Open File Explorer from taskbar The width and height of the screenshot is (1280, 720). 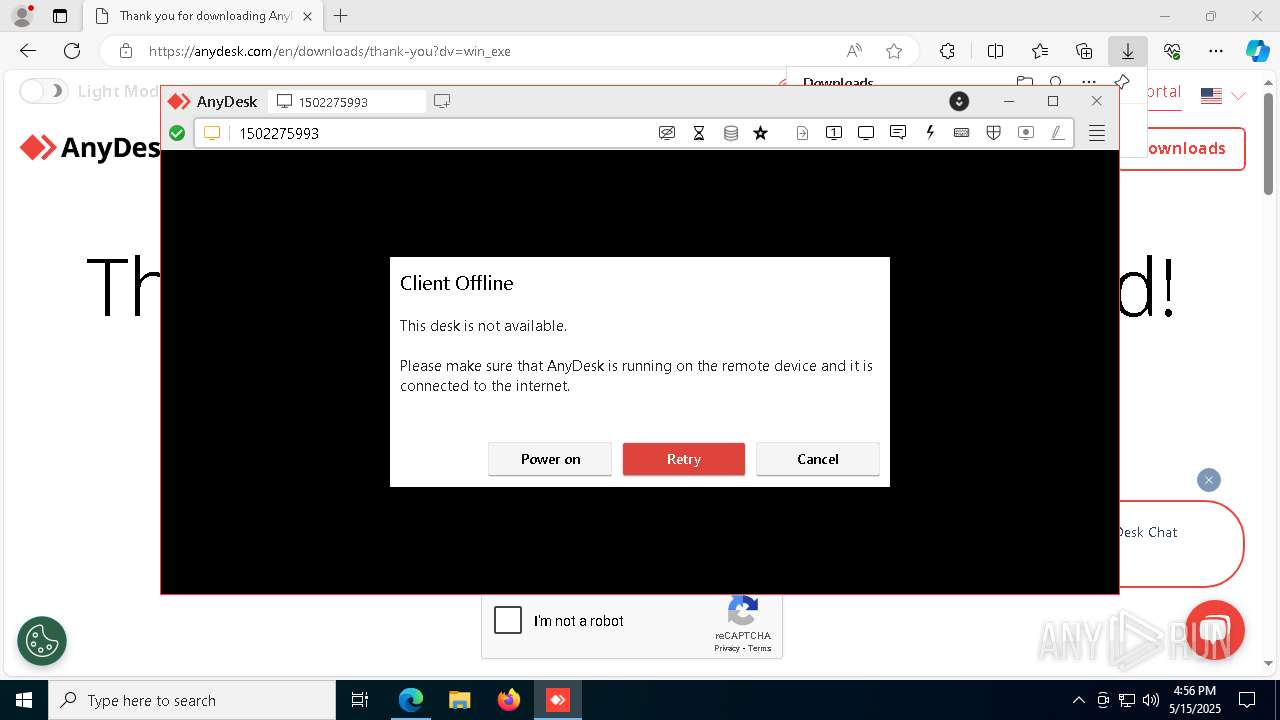459,700
